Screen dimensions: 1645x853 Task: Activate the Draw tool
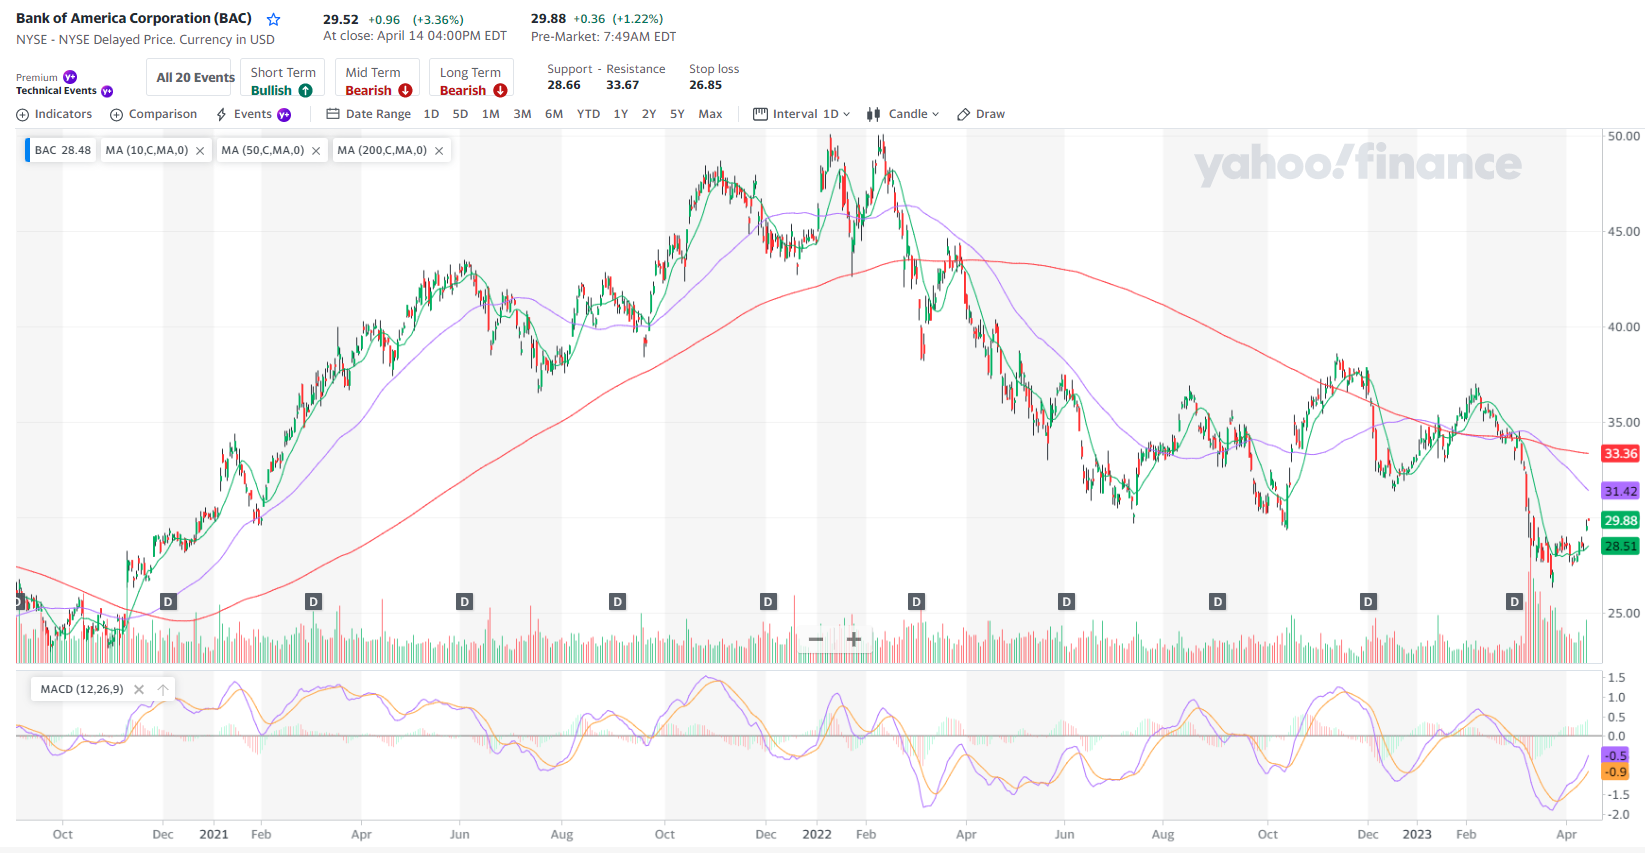pyautogui.click(x=981, y=114)
